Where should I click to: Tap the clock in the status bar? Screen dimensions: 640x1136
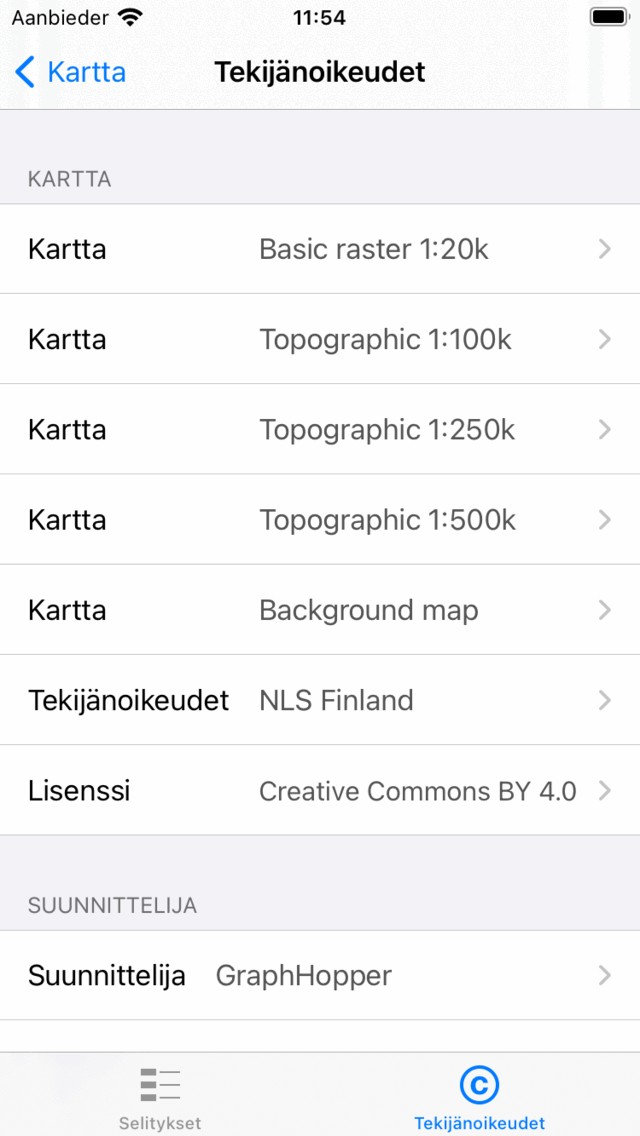pyautogui.click(x=319, y=17)
